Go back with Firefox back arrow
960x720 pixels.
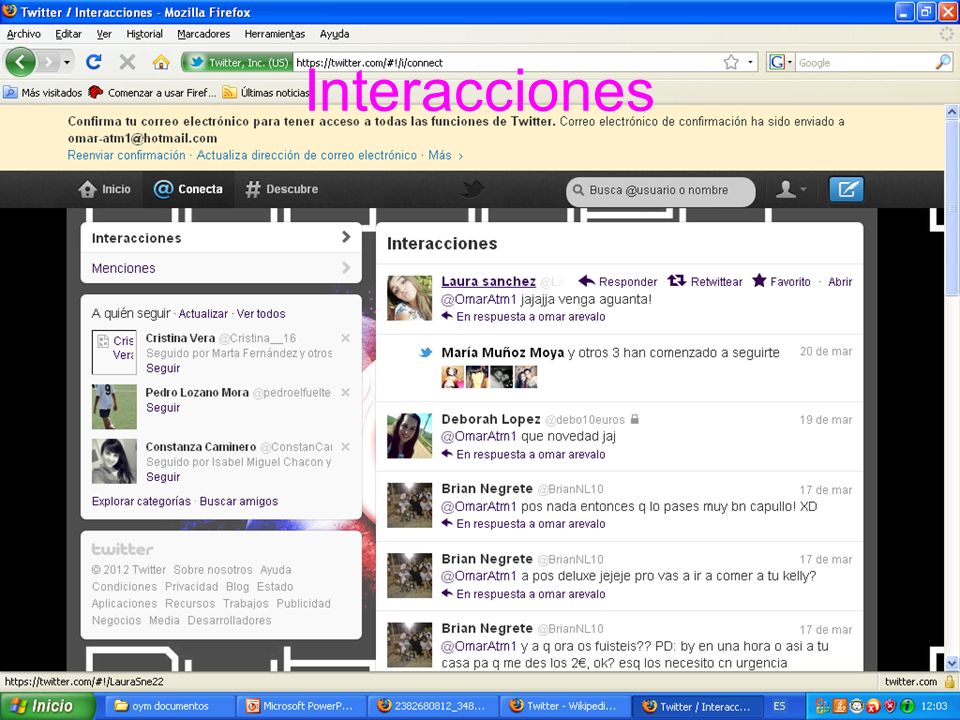coord(20,62)
